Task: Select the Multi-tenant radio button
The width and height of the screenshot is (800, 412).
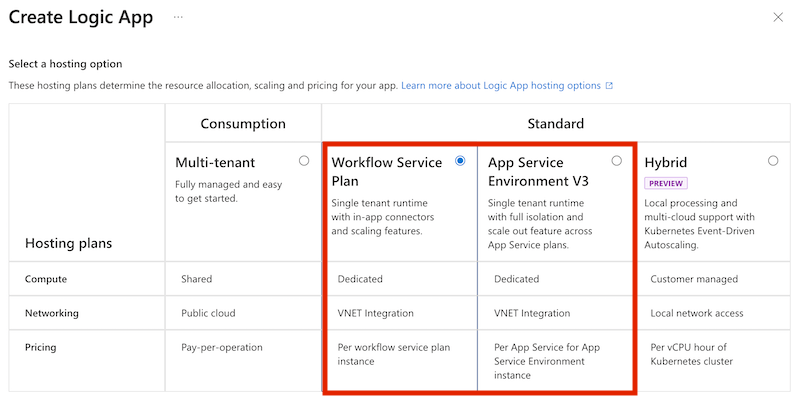Action: (x=304, y=160)
